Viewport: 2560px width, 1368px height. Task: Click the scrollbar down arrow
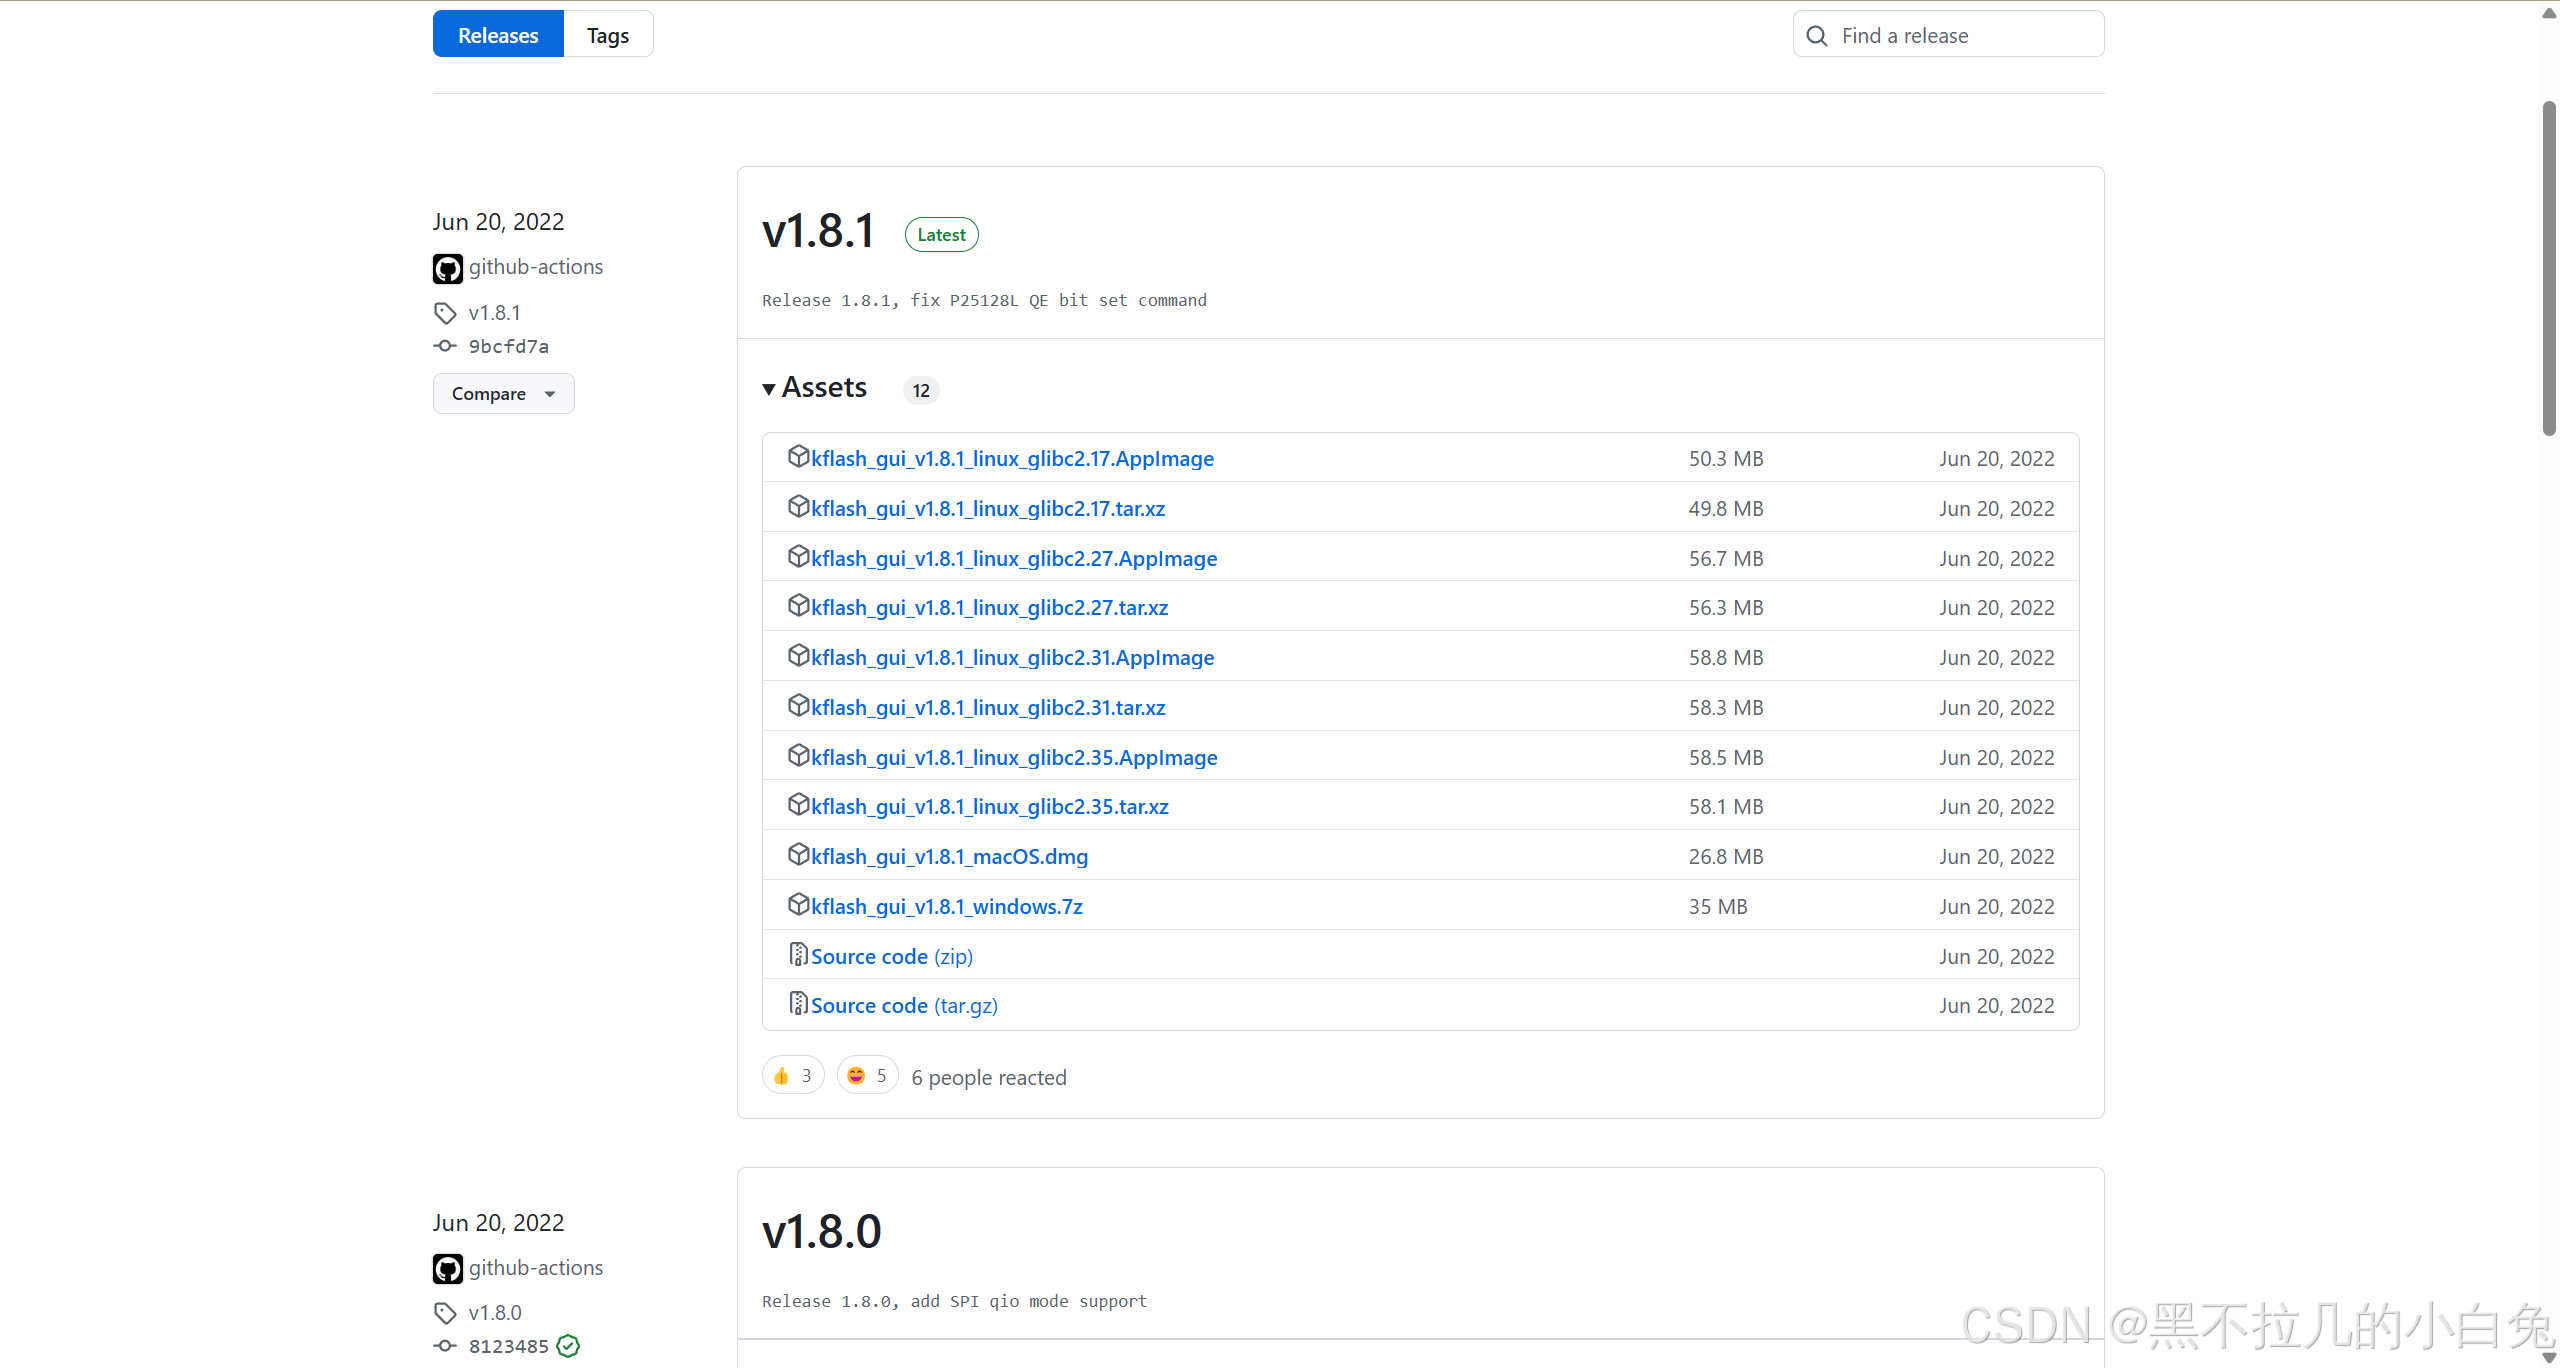[x=2549, y=1357]
